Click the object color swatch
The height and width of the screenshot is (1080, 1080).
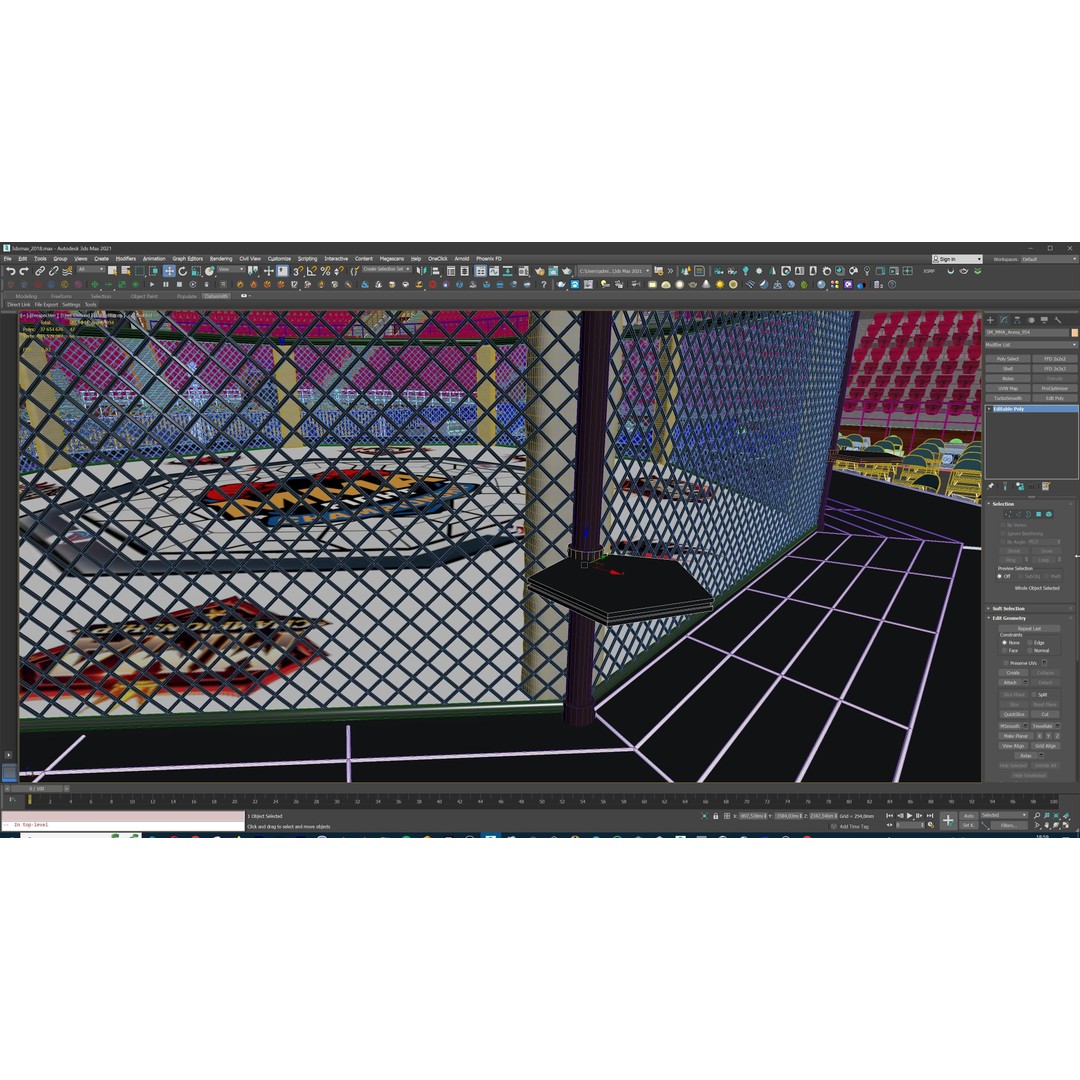pyautogui.click(x=1073, y=333)
